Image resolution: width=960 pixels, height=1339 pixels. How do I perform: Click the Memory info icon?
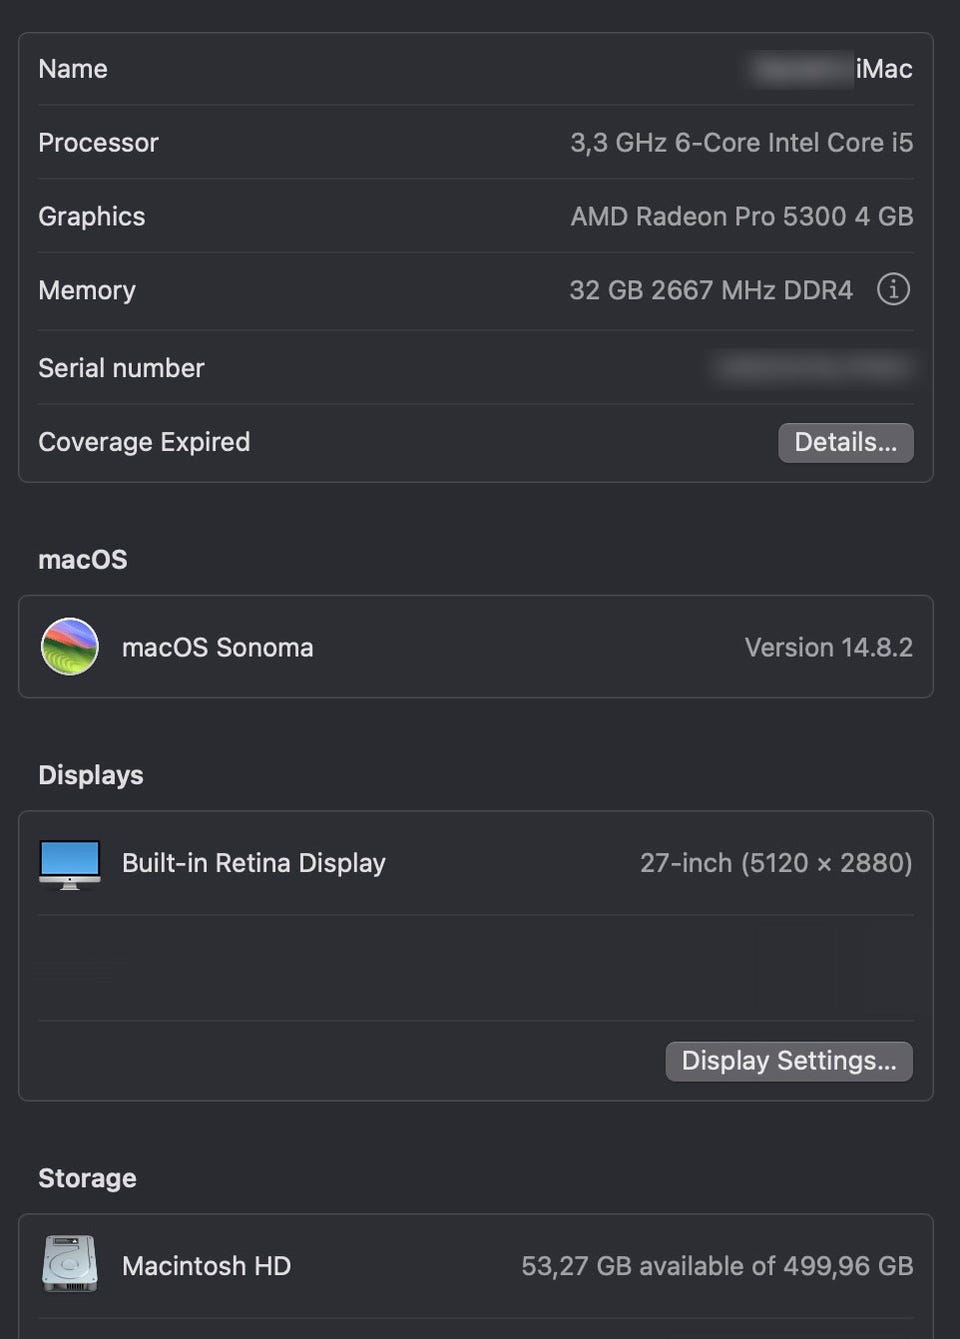893,290
